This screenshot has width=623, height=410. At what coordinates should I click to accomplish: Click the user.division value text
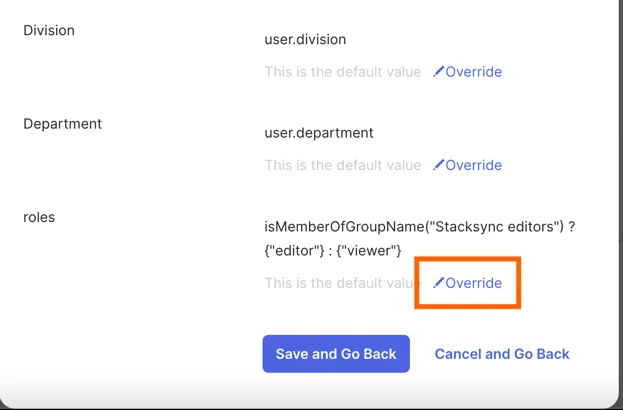pos(305,39)
